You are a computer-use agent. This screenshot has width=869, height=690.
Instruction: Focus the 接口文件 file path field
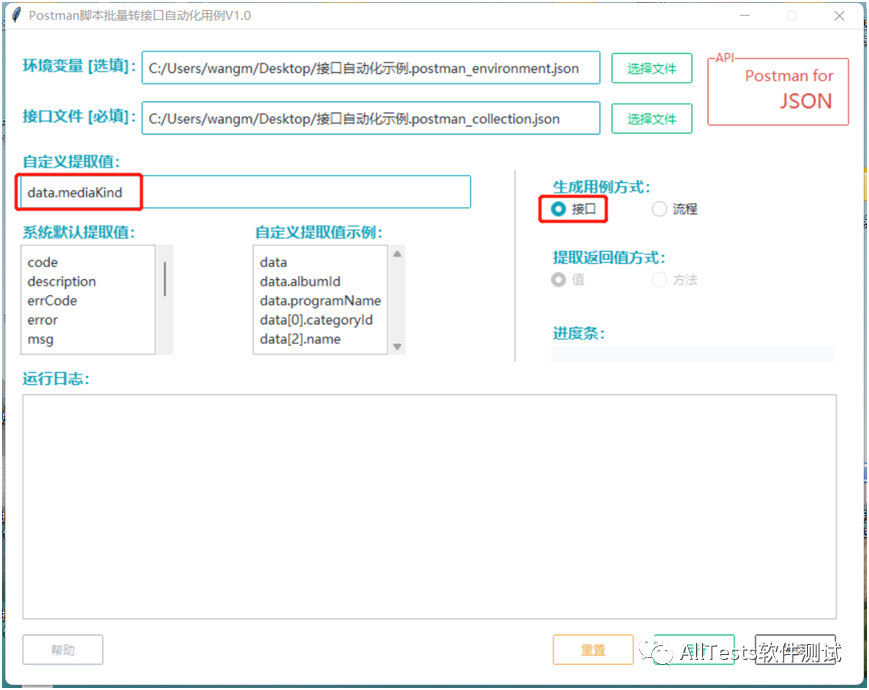(x=371, y=118)
